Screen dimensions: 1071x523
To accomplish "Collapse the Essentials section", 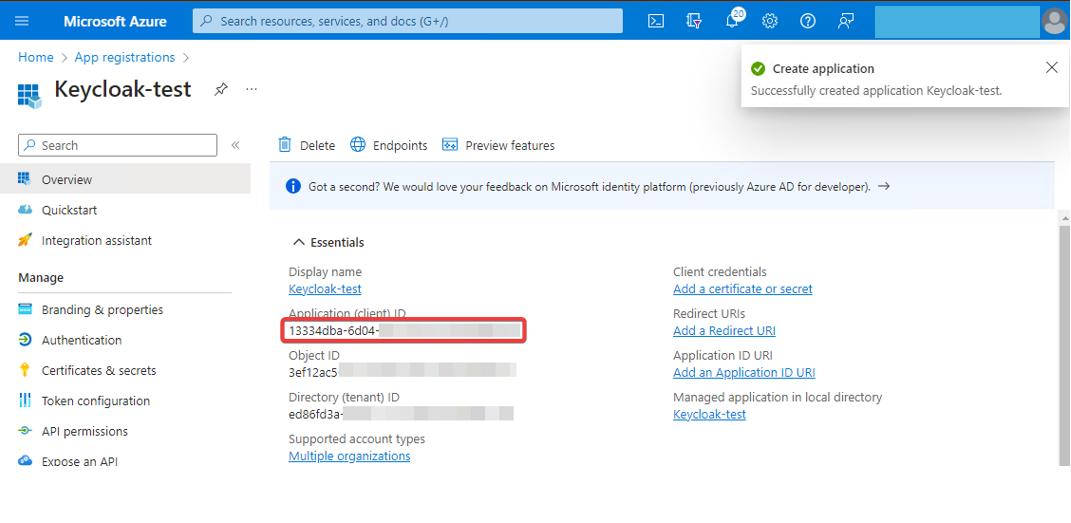I will [329, 242].
